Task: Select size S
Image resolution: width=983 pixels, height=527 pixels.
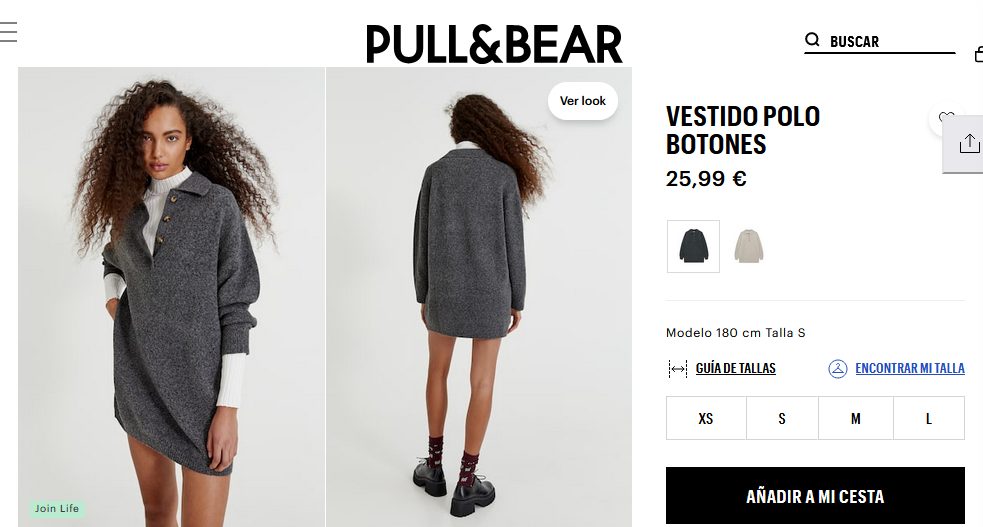Action: pyautogui.click(x=782, y=418)
